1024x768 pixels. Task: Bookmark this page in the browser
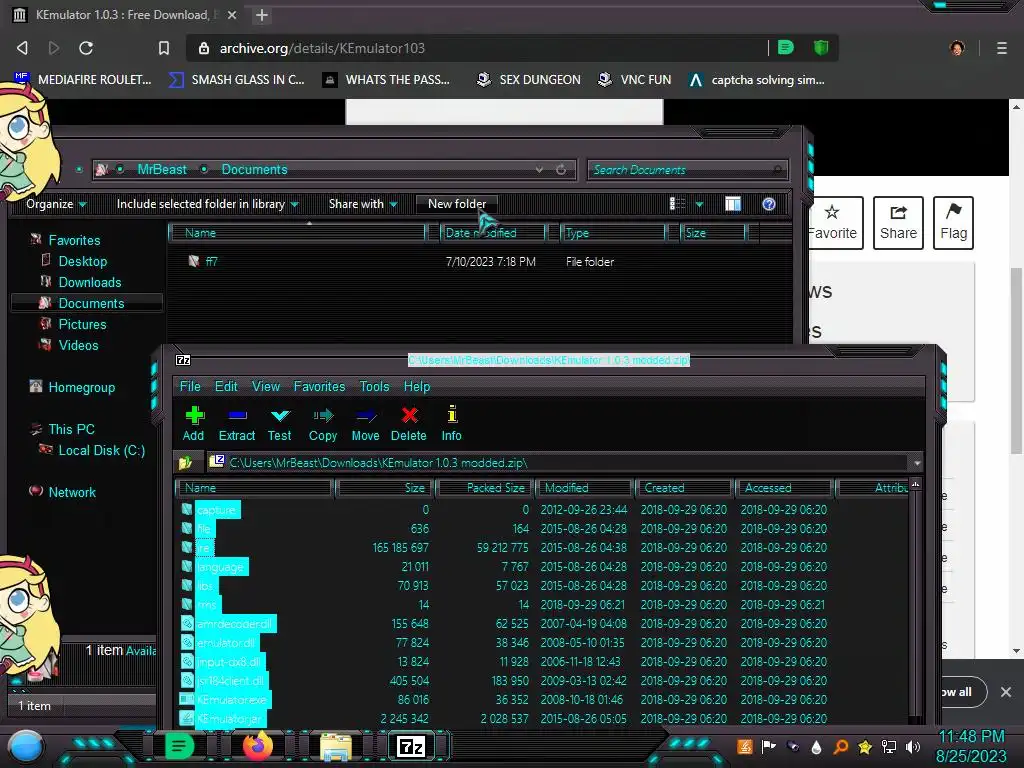point(163,48)
